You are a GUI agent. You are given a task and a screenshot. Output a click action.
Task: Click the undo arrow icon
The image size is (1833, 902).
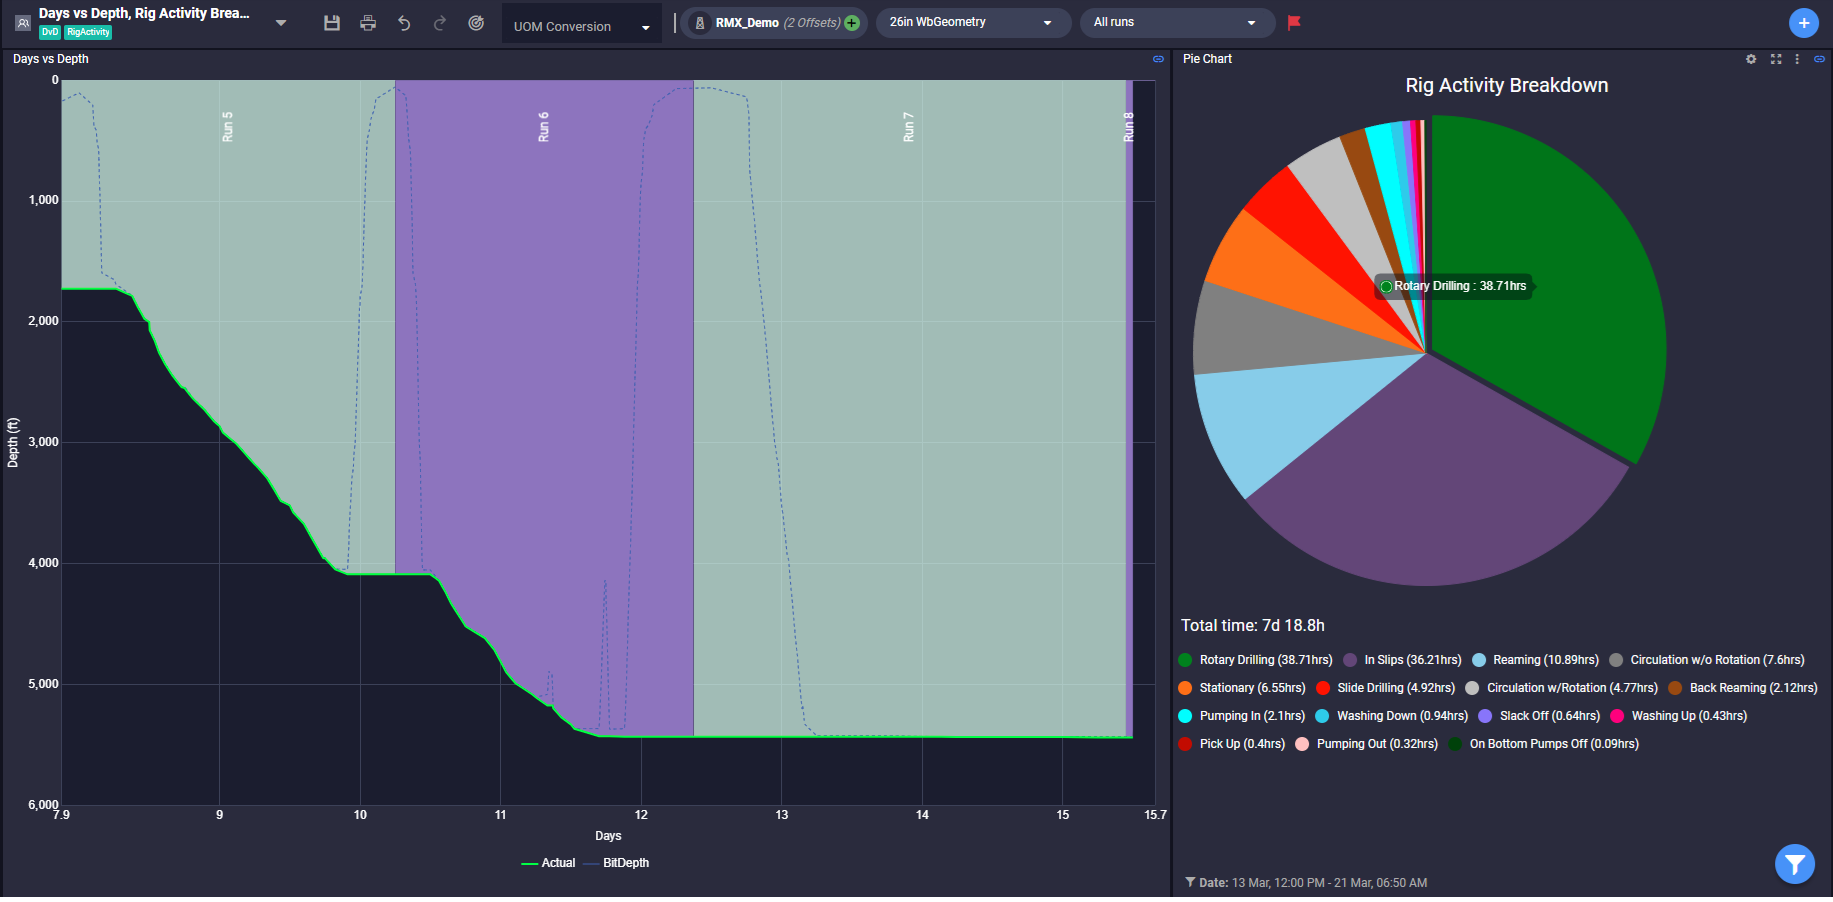pos(404,23)
